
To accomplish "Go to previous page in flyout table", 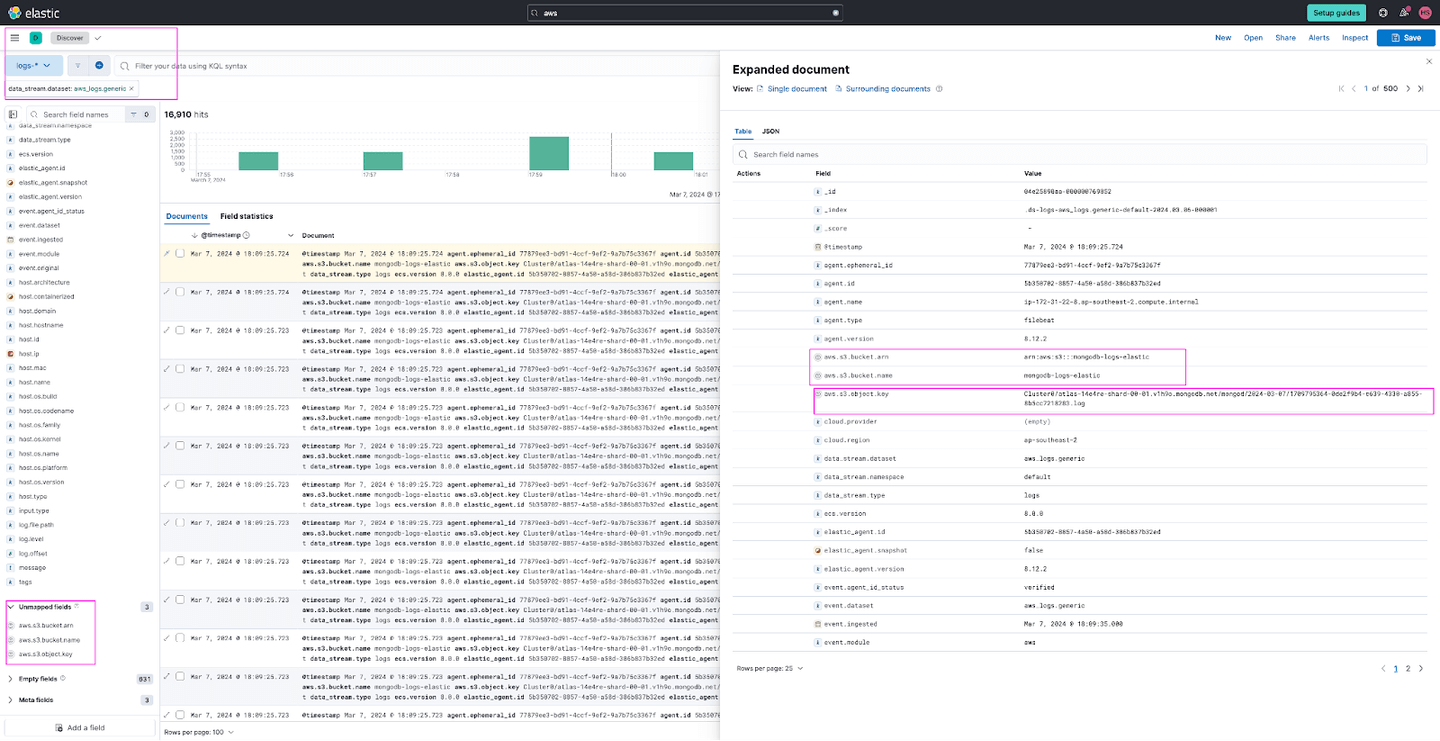I will click(x=1384, y=668).
